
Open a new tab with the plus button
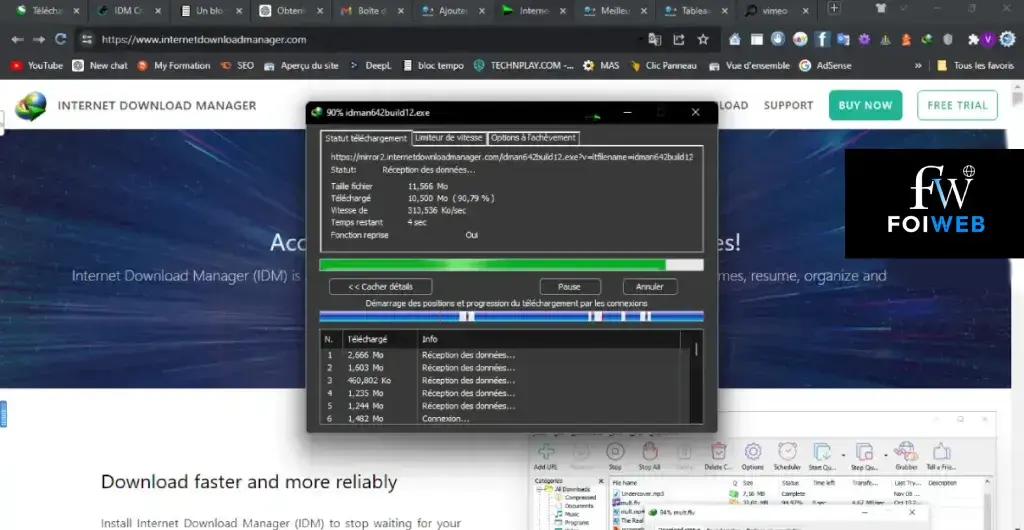coord(834,8)
